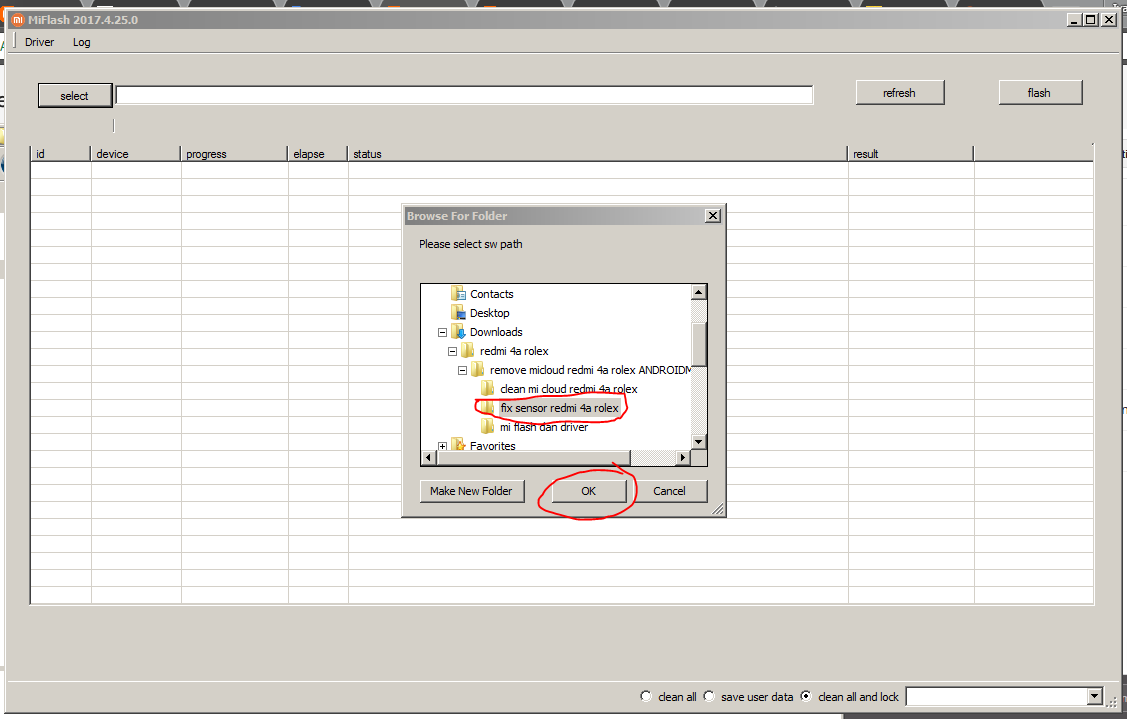The image size is (1127, 719).
Task: Click the MiFlash title bar app icon
Action: [18, 19]
